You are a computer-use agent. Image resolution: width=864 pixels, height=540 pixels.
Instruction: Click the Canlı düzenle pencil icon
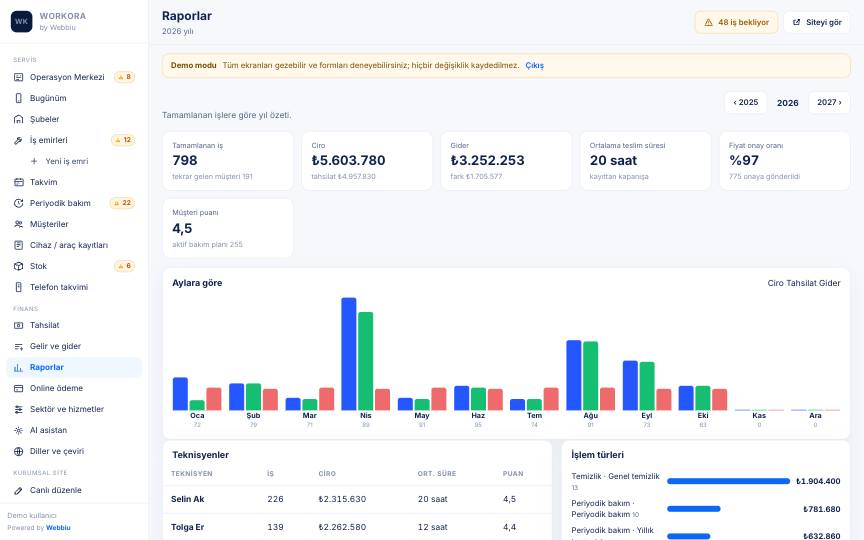tap(18, 490)
